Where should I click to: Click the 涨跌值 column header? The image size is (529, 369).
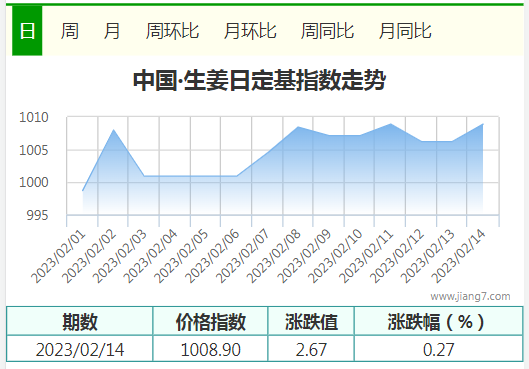point(311,322)
